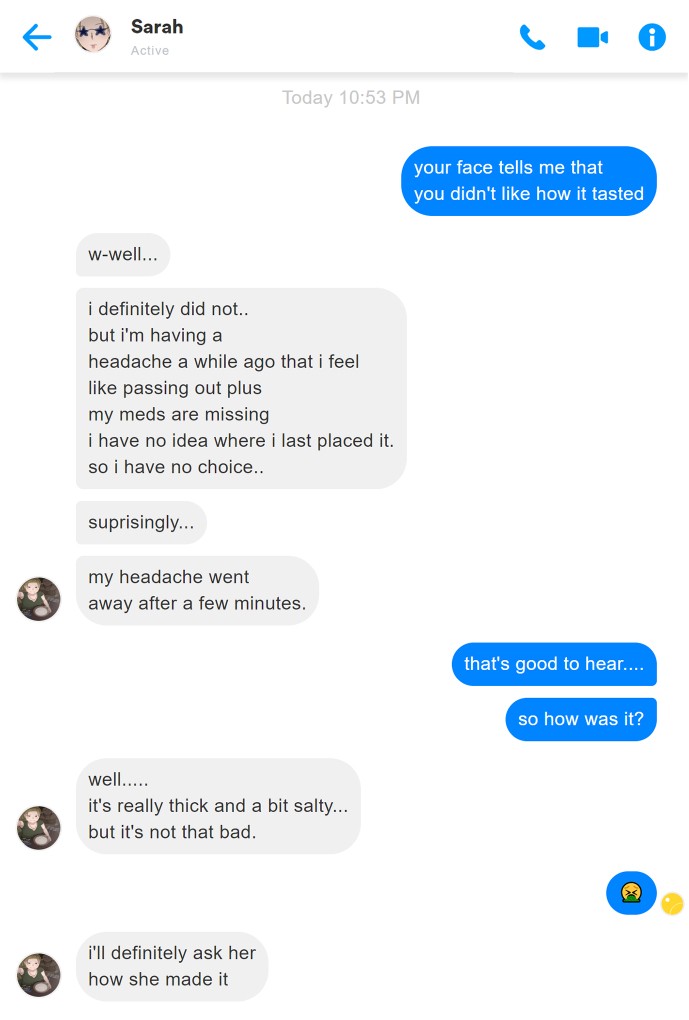Select the "that's good to hear...." message
The height and width of the screenshot is (1020, 689).
[x=554, y=664]
